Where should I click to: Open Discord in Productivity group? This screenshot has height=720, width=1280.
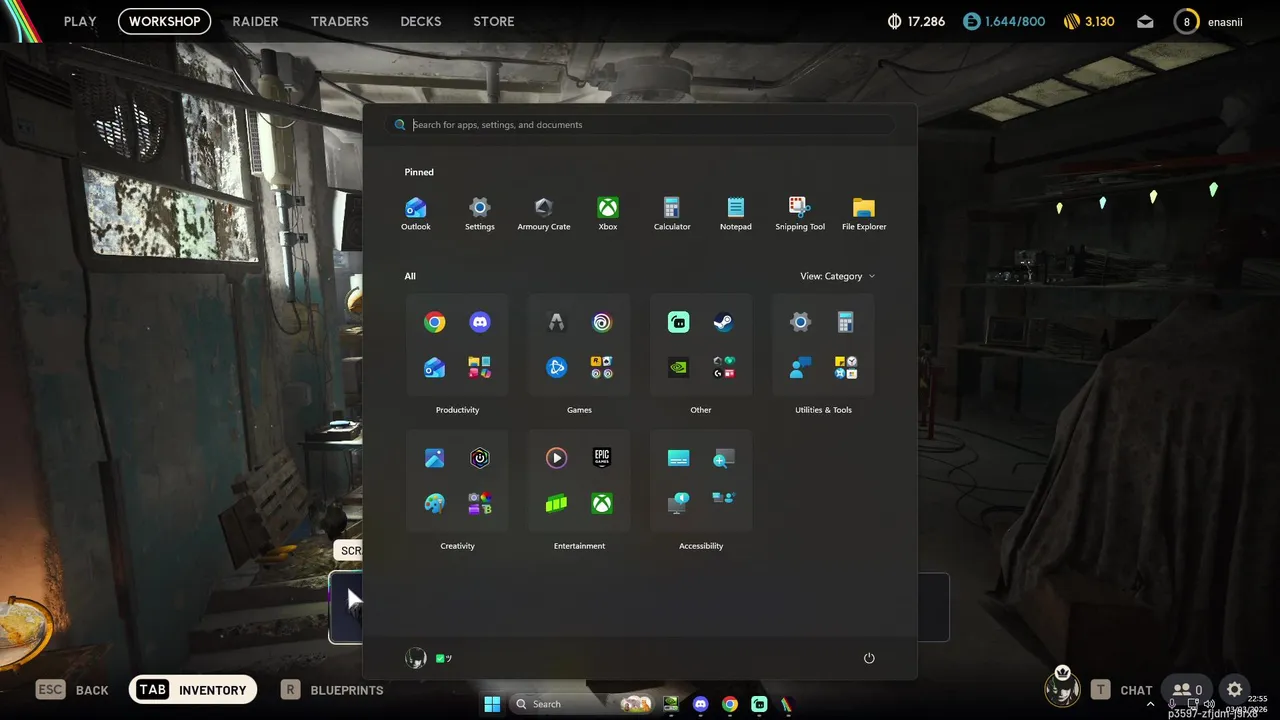click(480, 322)
